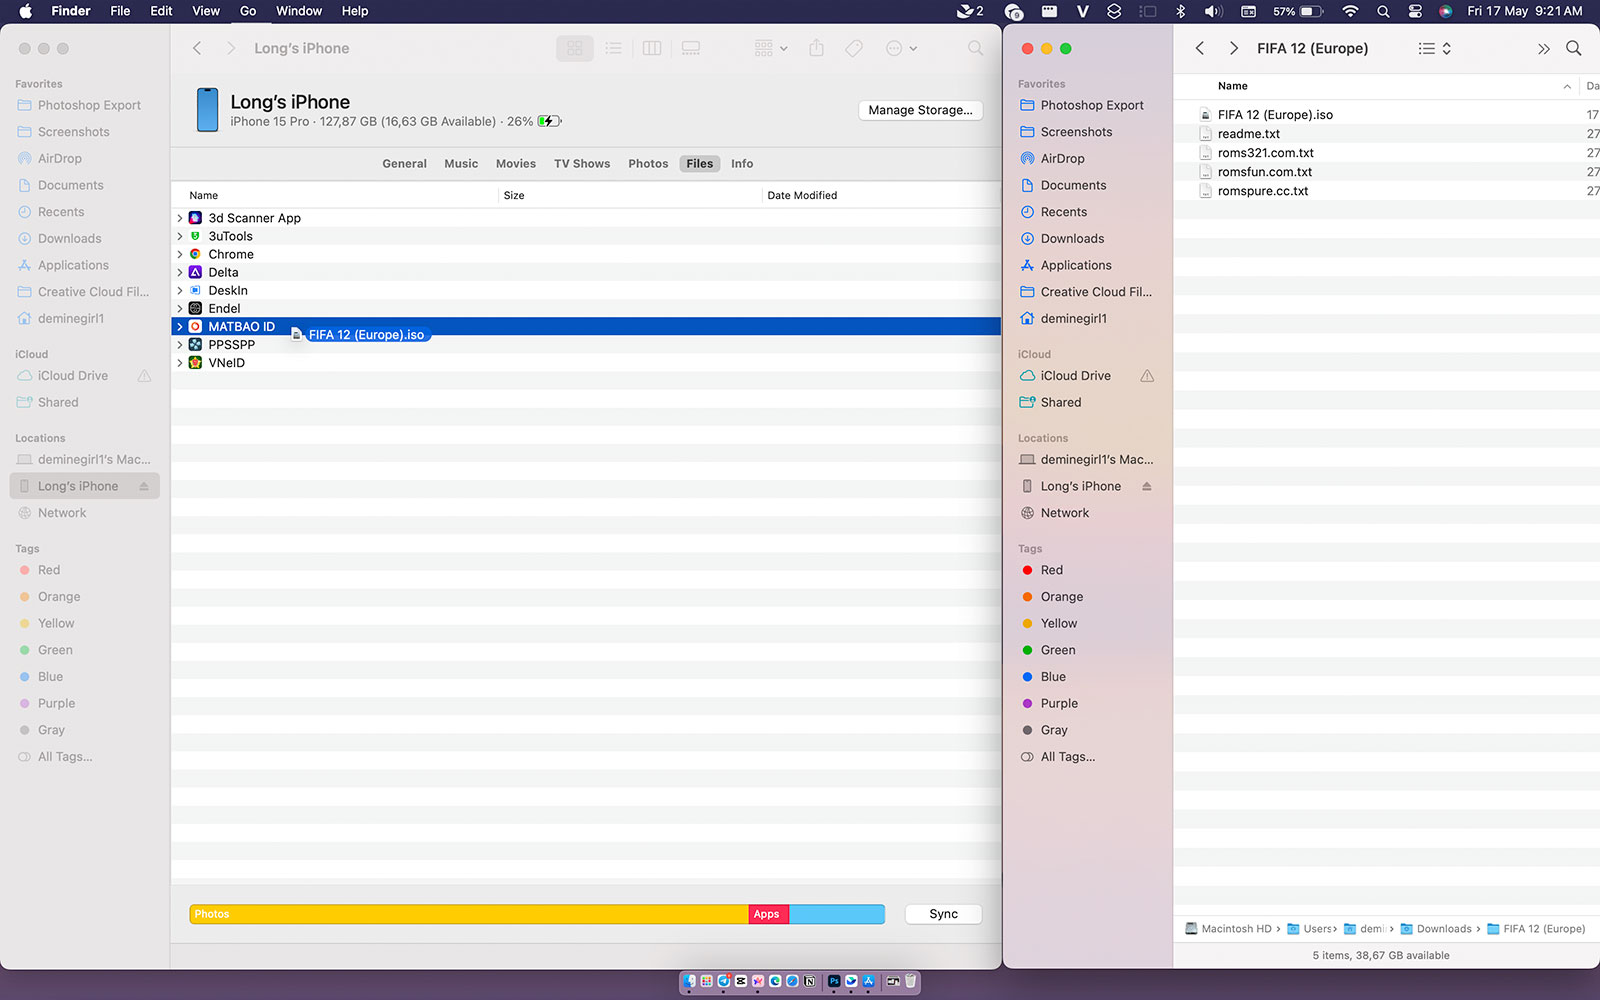
Task: Select roms321.com.txt file
Action: coord(1265,153)
